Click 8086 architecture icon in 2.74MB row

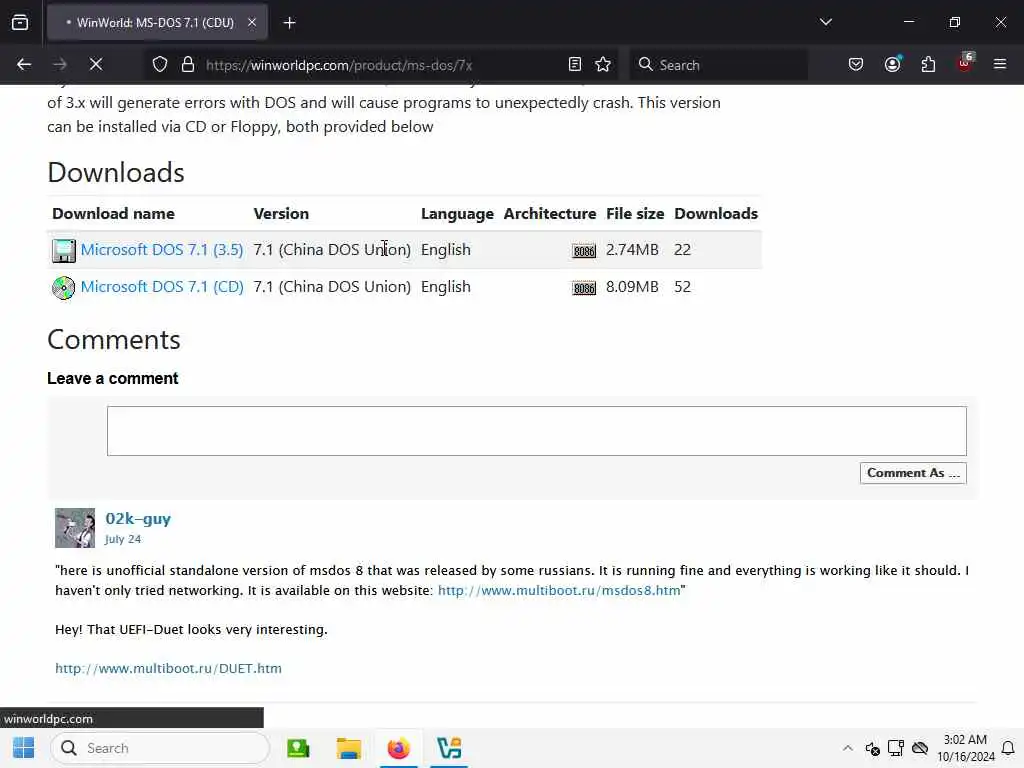click(x=584, y=251)
